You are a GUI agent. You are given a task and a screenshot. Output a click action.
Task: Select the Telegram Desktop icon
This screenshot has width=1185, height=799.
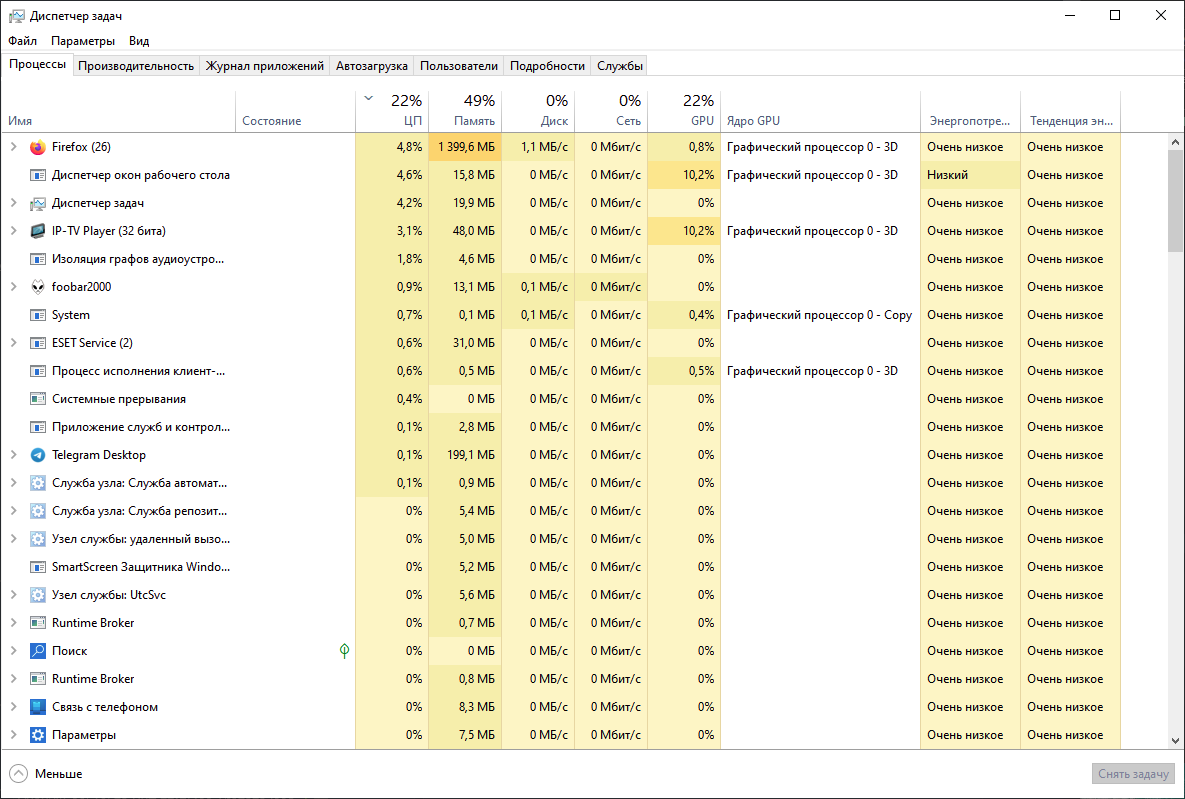pyautogui.click(x=38, y=455)
